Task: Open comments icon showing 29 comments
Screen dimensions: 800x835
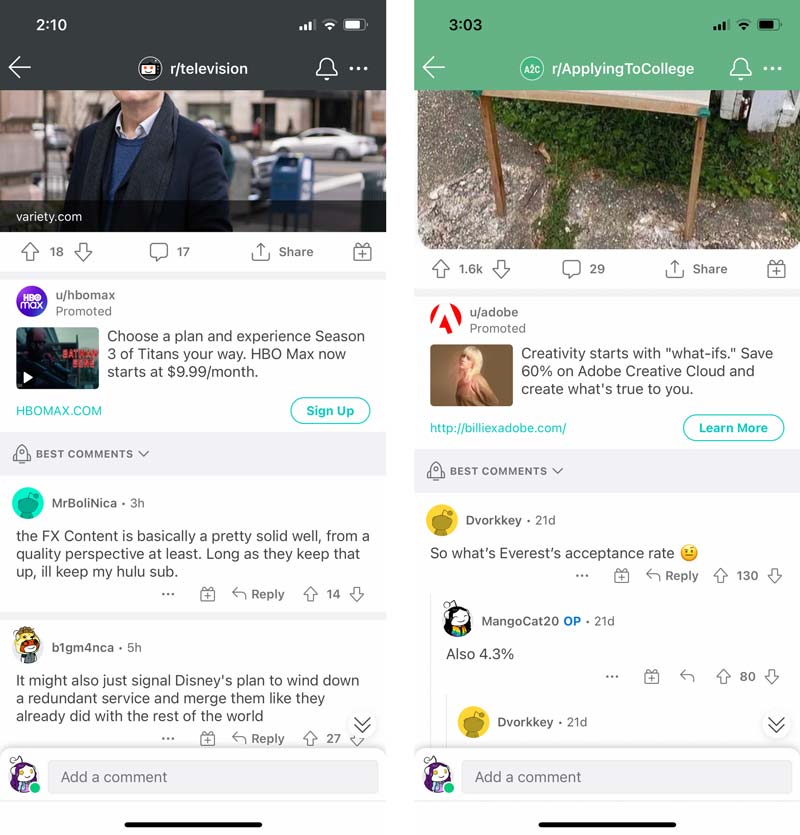Action: pyautogui.click(x=572, y=269)
